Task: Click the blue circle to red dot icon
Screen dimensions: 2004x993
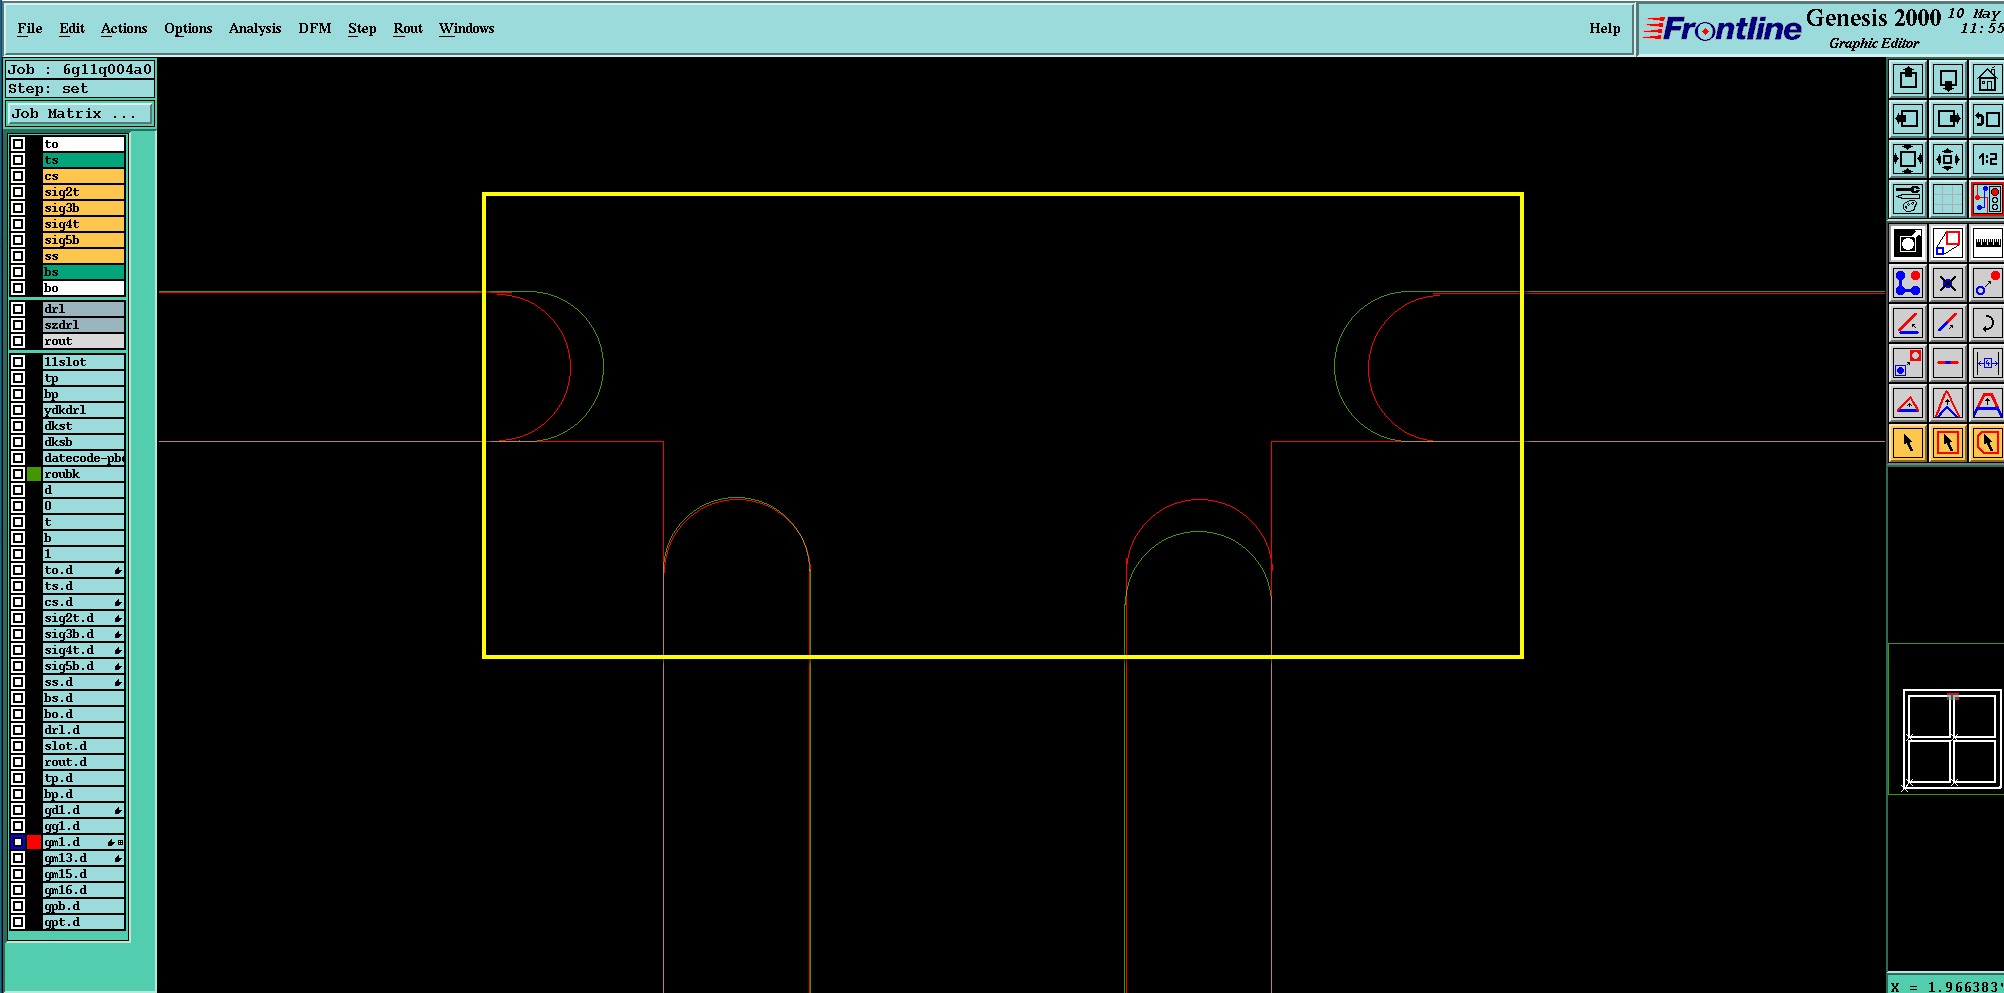Action: [1986, 283]
